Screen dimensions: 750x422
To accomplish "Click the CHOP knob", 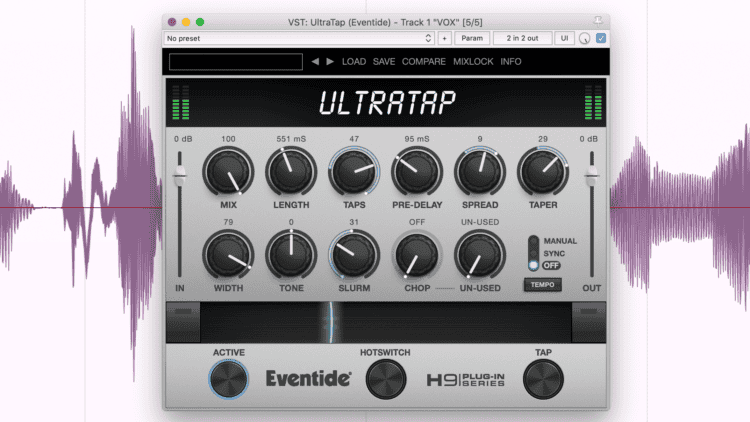I will point(417,255).
